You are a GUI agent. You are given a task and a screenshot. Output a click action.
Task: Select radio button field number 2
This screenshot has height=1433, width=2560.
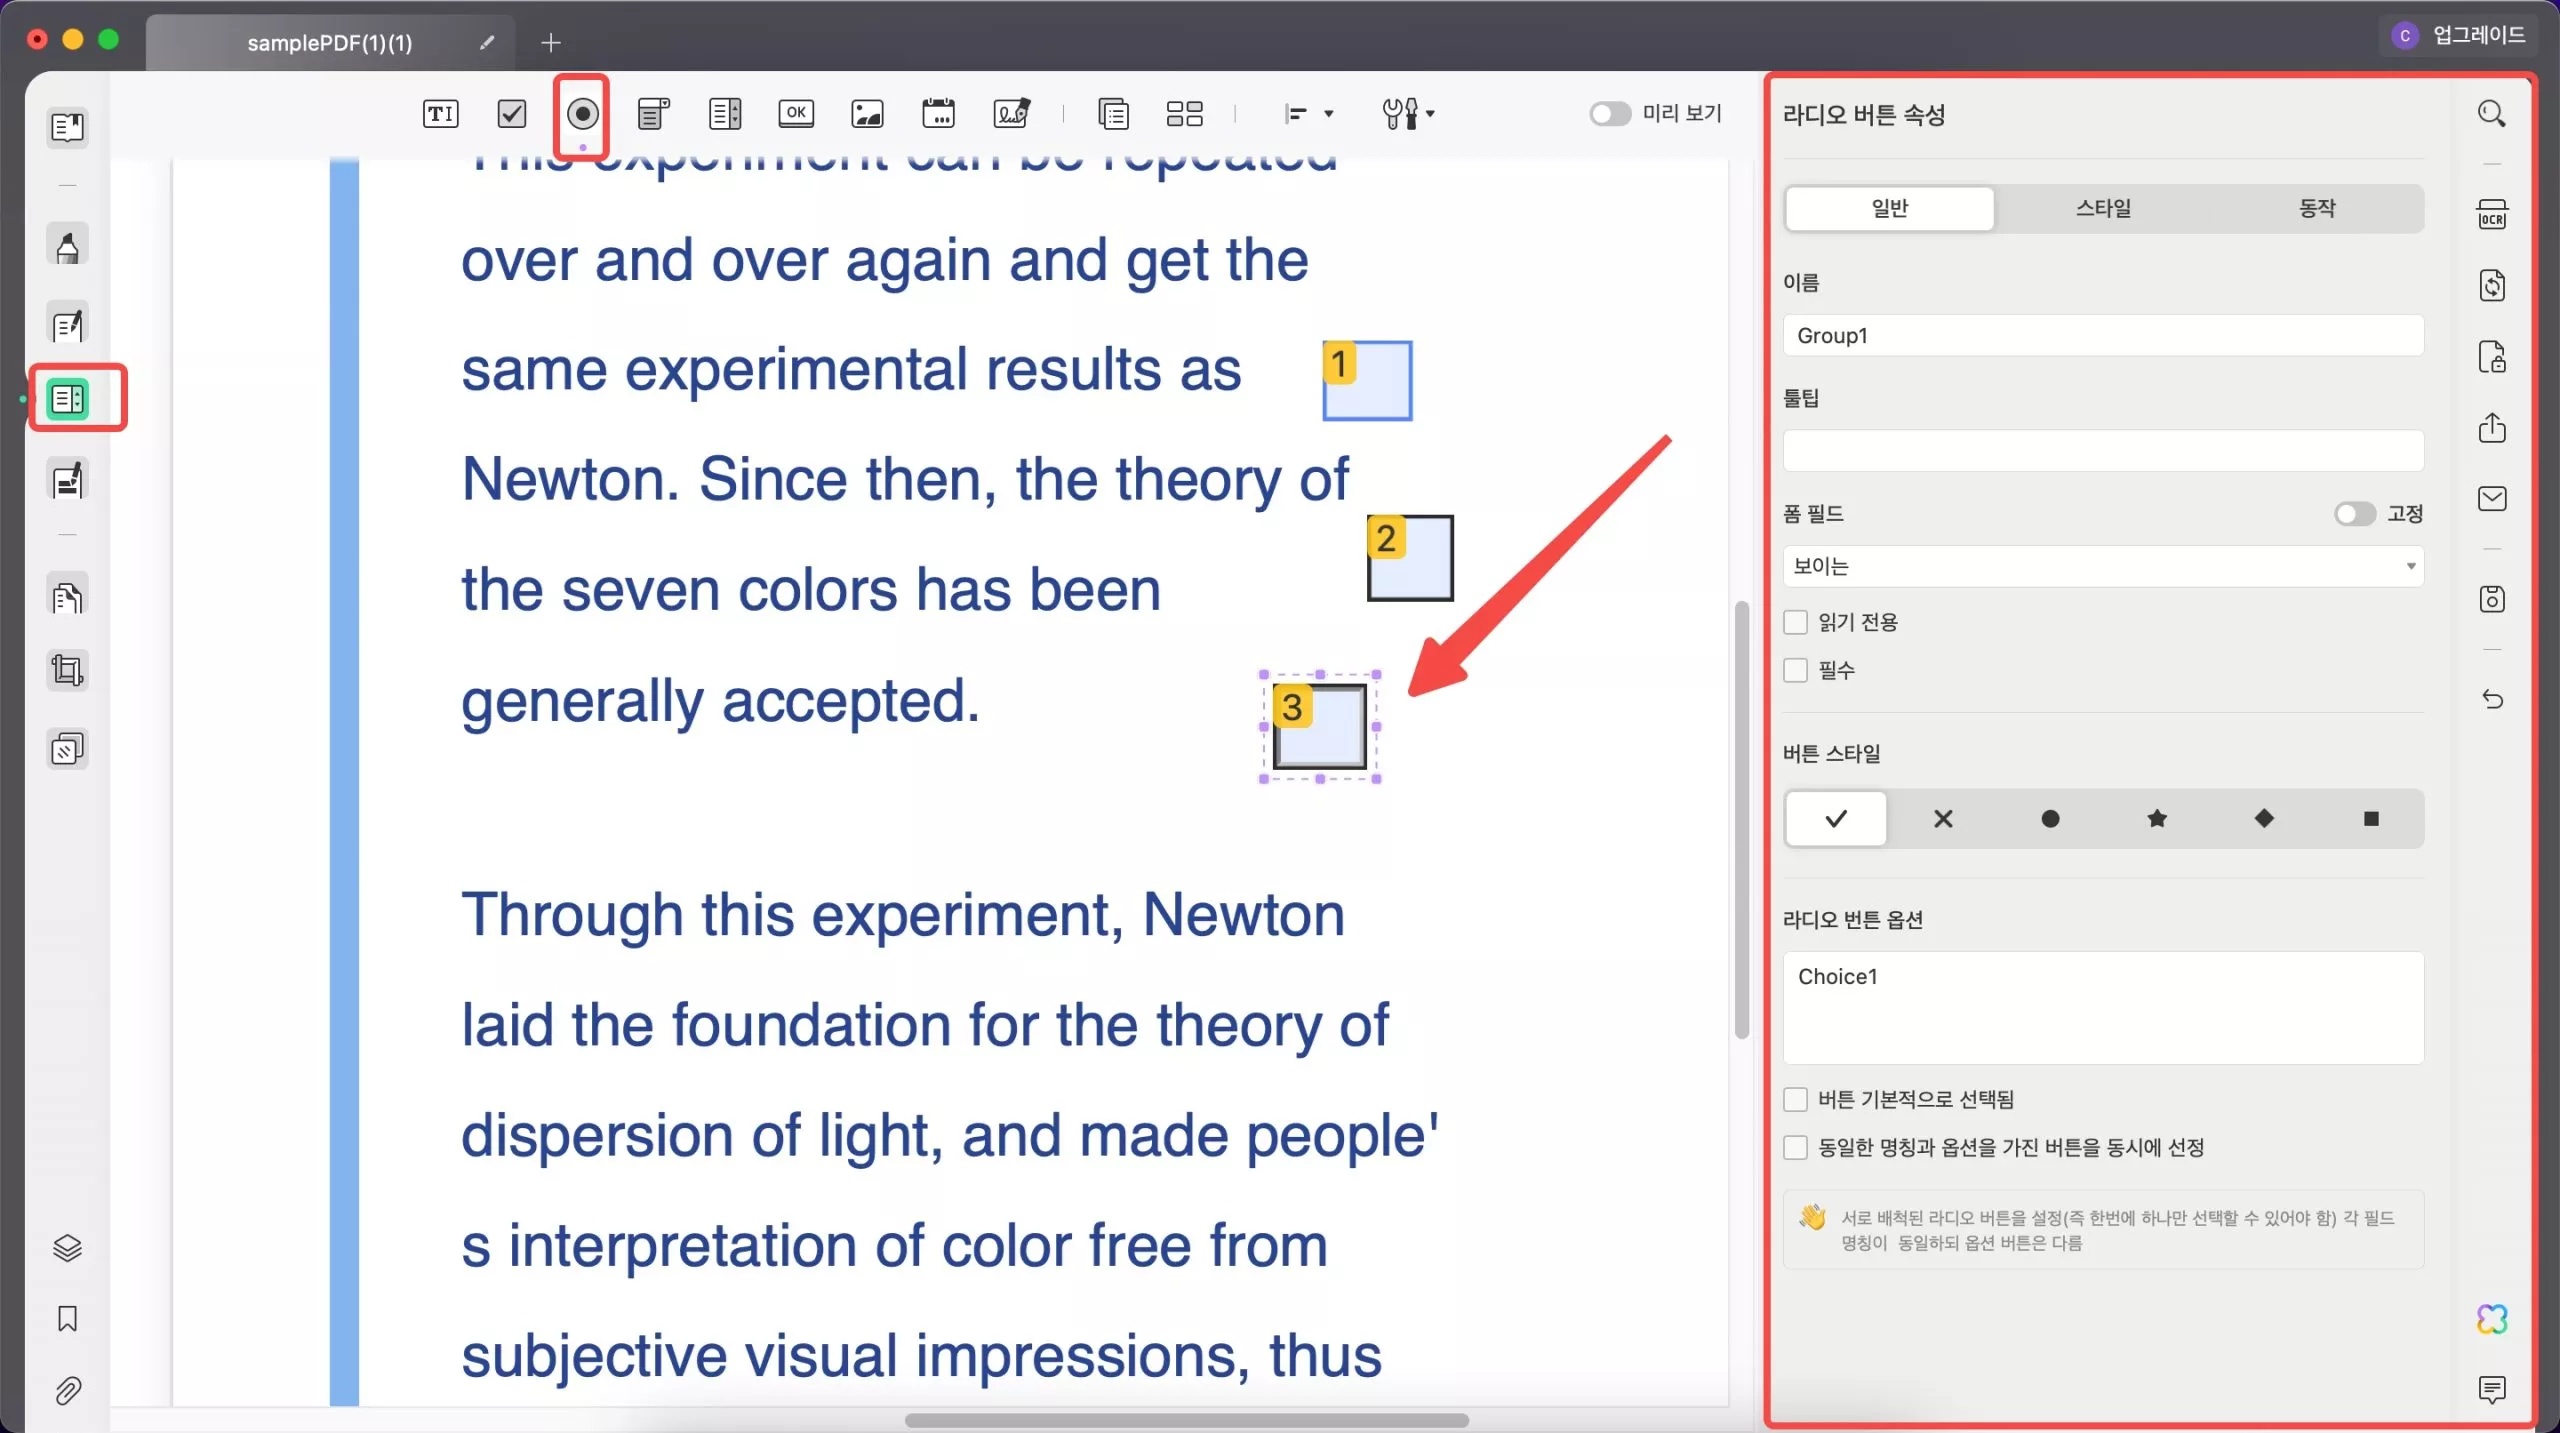click(x=1410, y=558)
